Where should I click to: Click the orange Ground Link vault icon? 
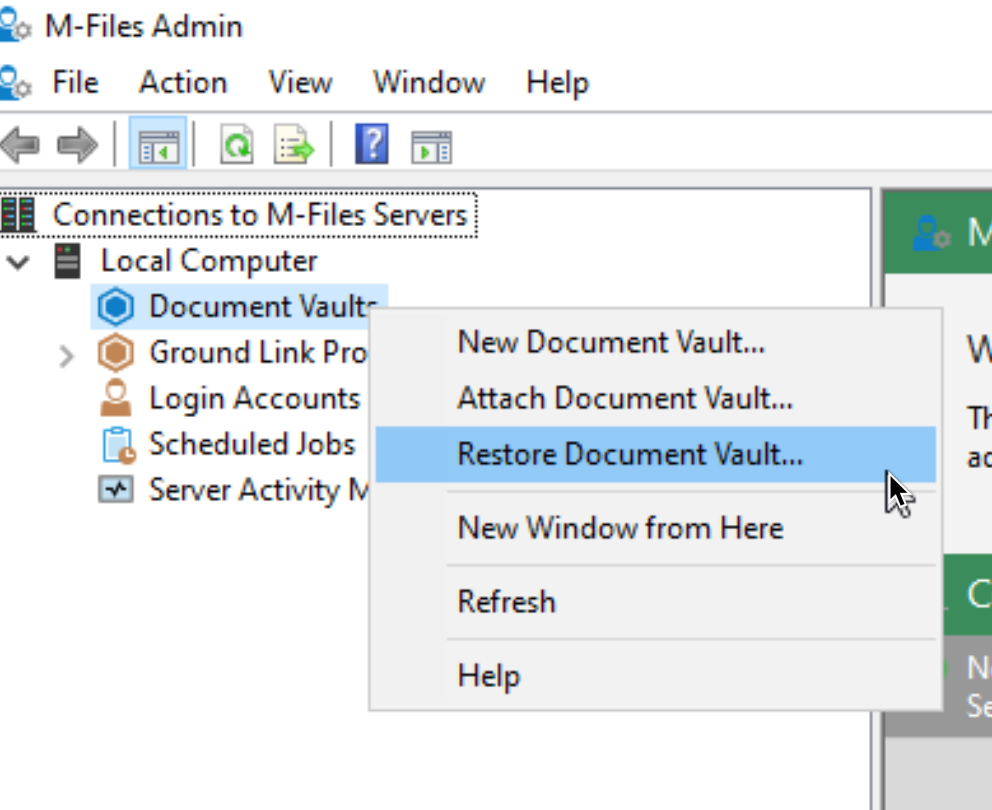click(116, 352)
